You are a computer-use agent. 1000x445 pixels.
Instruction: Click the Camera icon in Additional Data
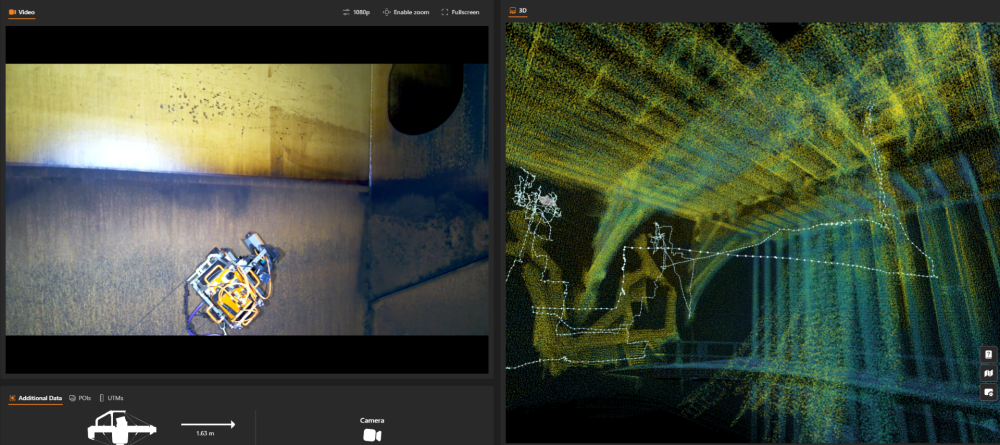[371, 435]
